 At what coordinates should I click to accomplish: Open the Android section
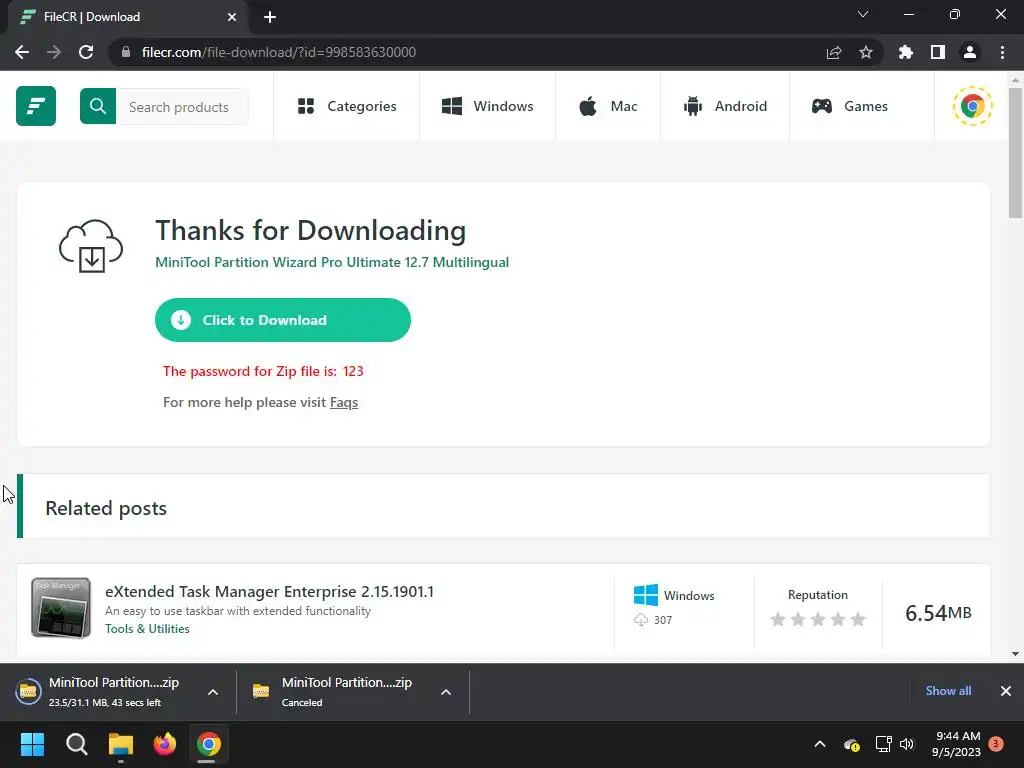(x=725, y=106)
